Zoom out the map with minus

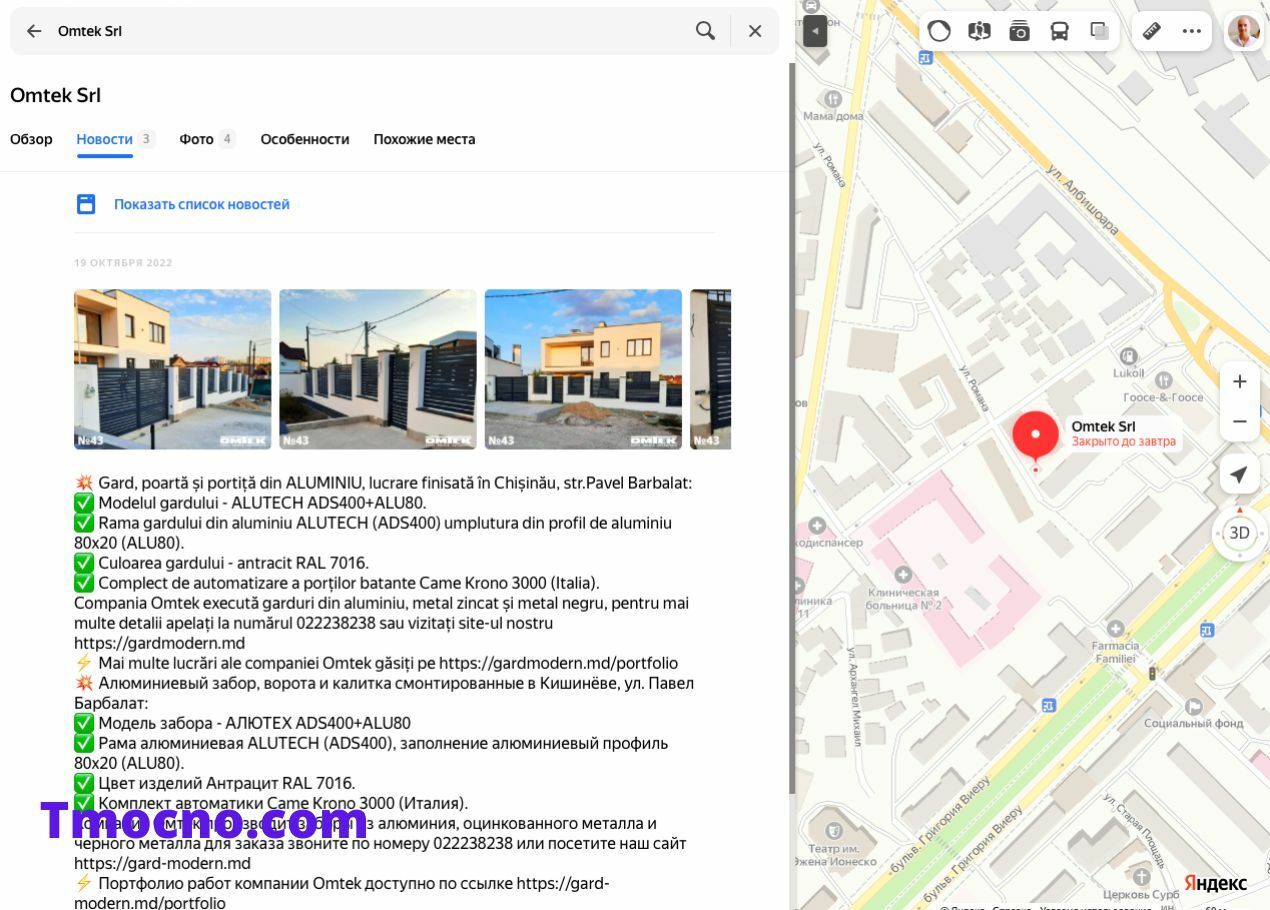point(1239,421)
